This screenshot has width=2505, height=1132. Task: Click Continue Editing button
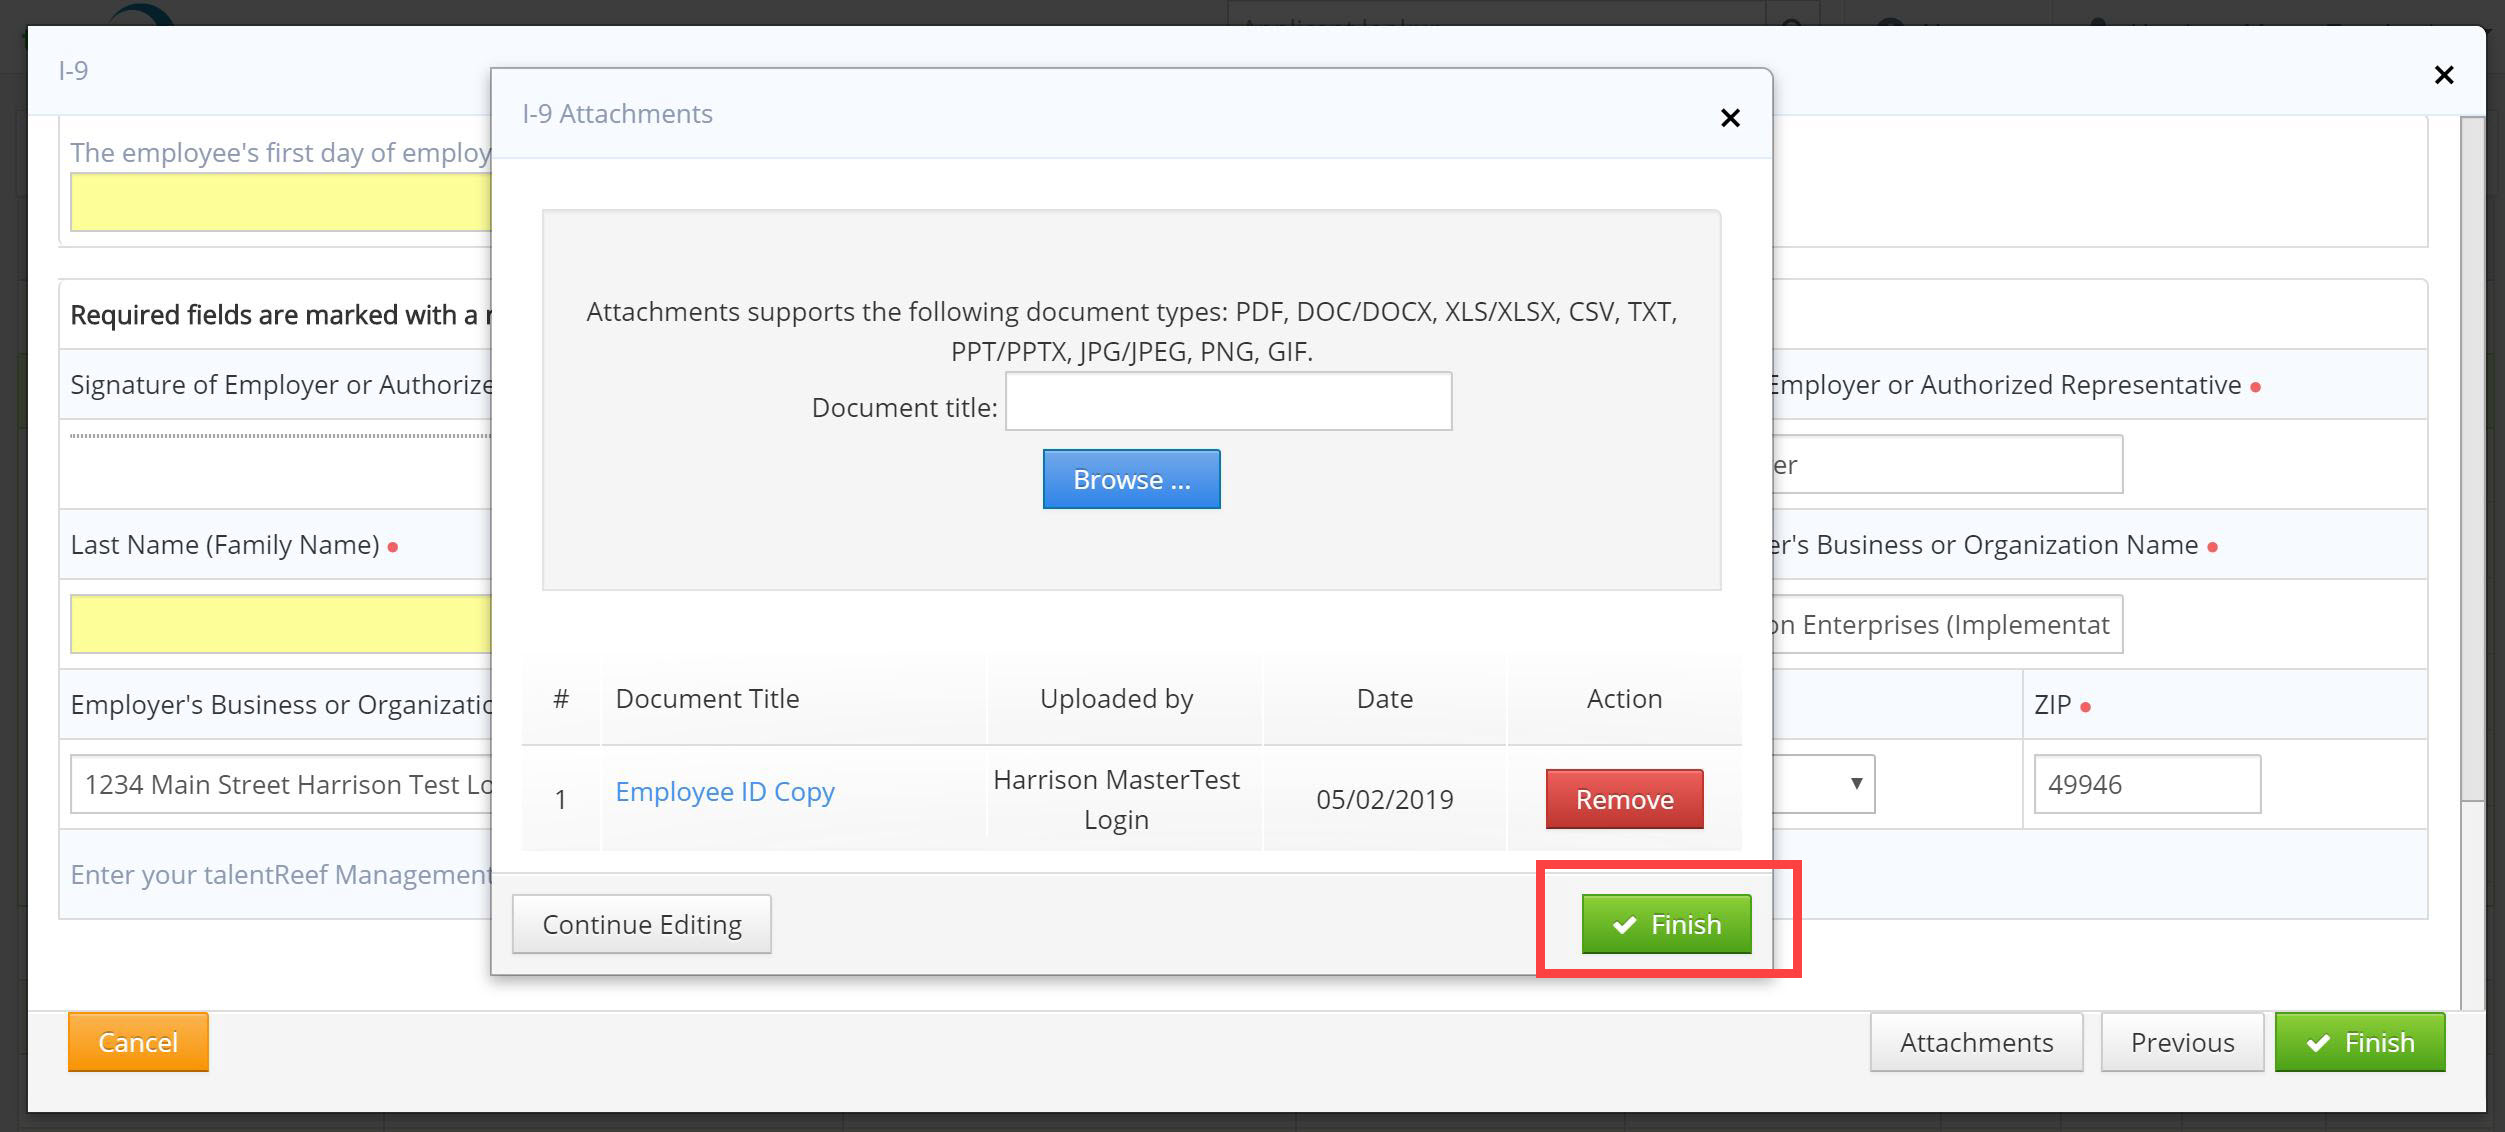(641, 924)
